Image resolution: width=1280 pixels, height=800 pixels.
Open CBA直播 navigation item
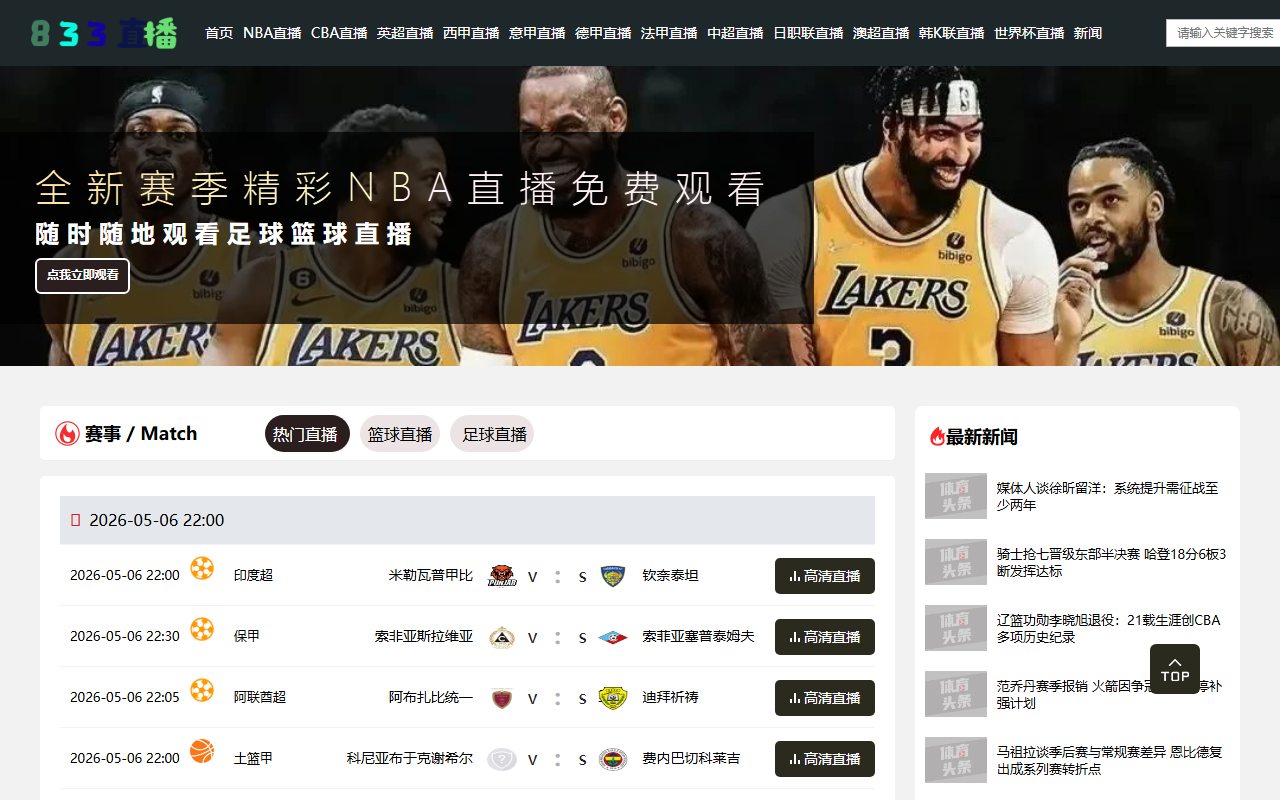point(339,33)
